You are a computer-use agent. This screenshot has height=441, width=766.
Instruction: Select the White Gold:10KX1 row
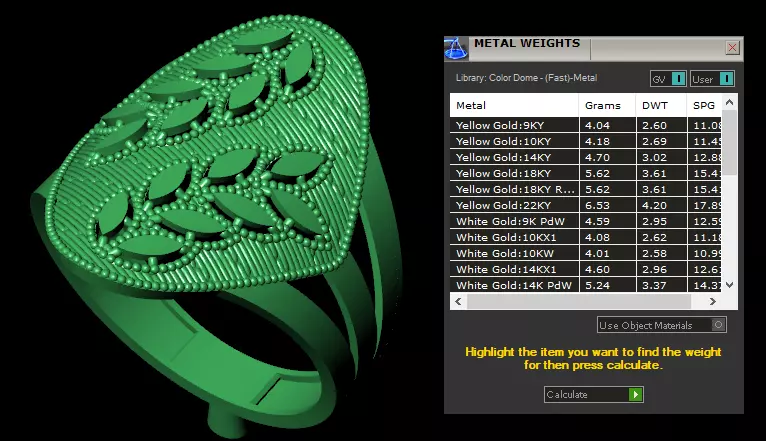(x=585, y=237)
